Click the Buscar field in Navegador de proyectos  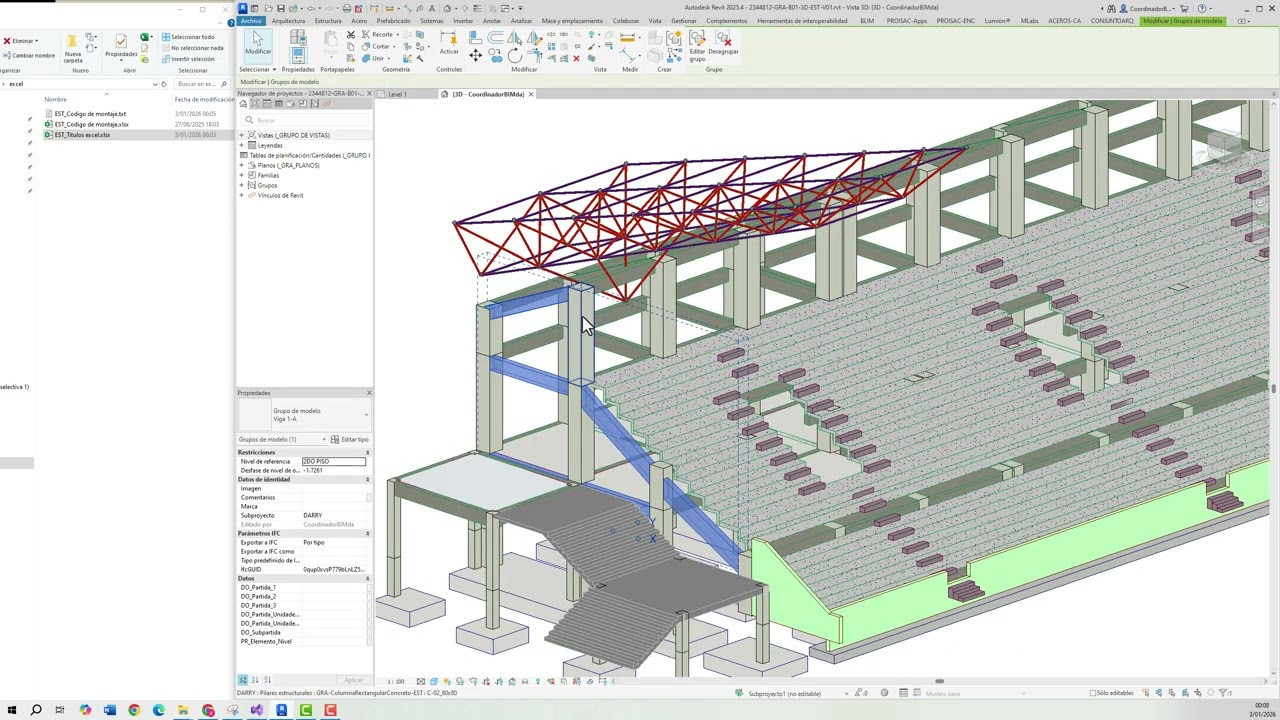(304, 120)
